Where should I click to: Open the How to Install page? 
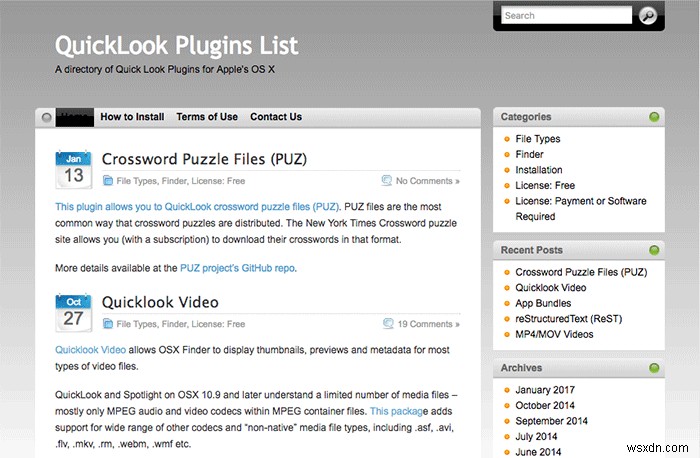click(x=132, y=117)
